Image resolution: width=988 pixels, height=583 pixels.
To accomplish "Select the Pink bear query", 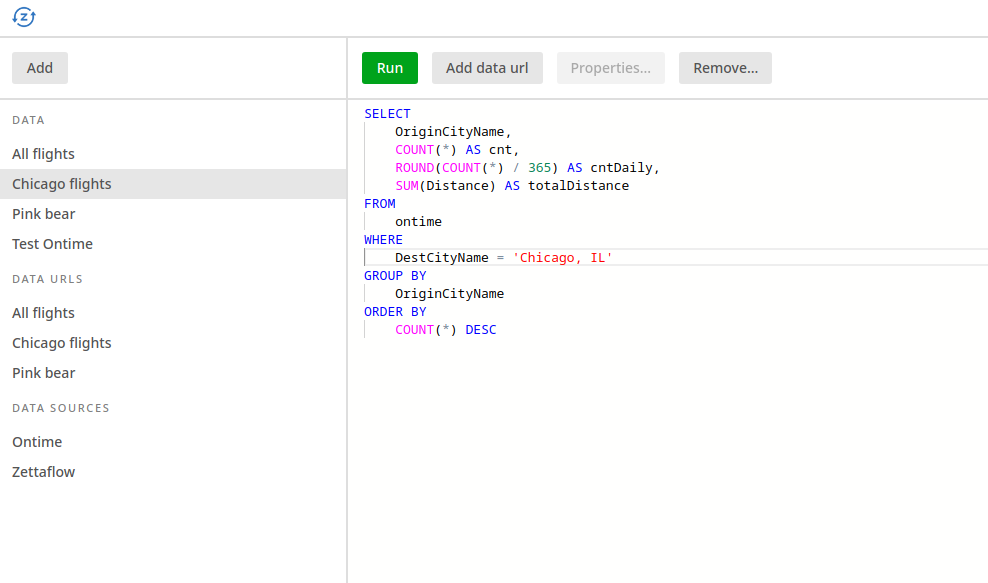I will tap(43, 213).
